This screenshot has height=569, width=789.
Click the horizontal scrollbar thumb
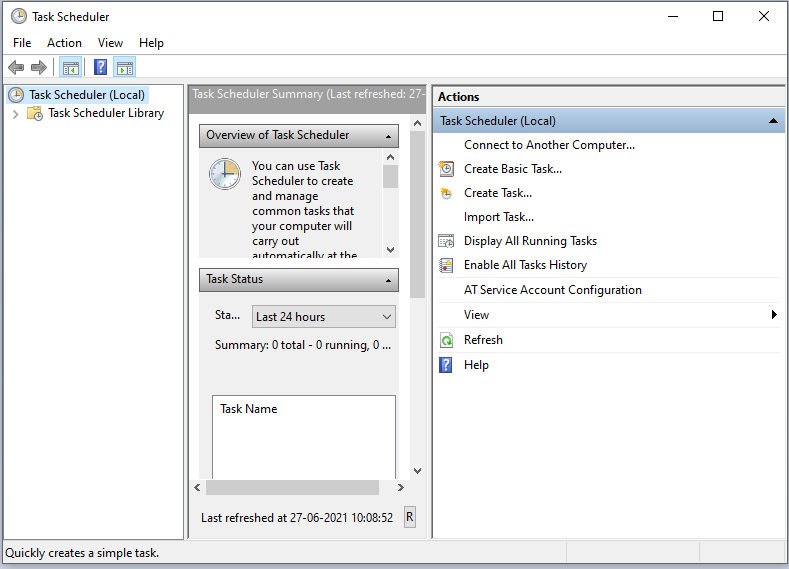292,487
